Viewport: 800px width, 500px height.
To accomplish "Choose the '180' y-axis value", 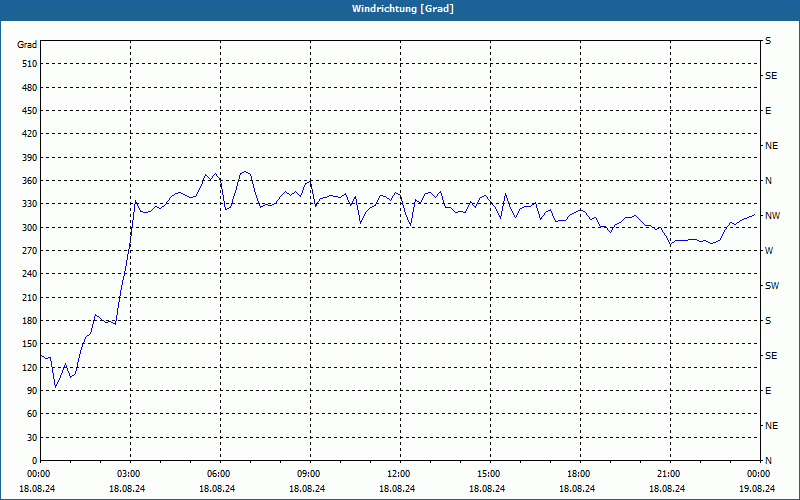I will (30, 321).
